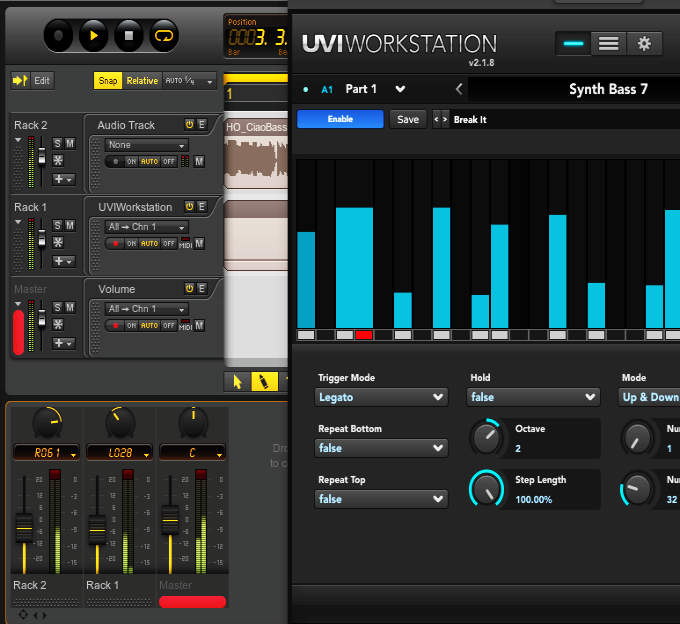Toggle the red step button under sequencer

point(364,335)
